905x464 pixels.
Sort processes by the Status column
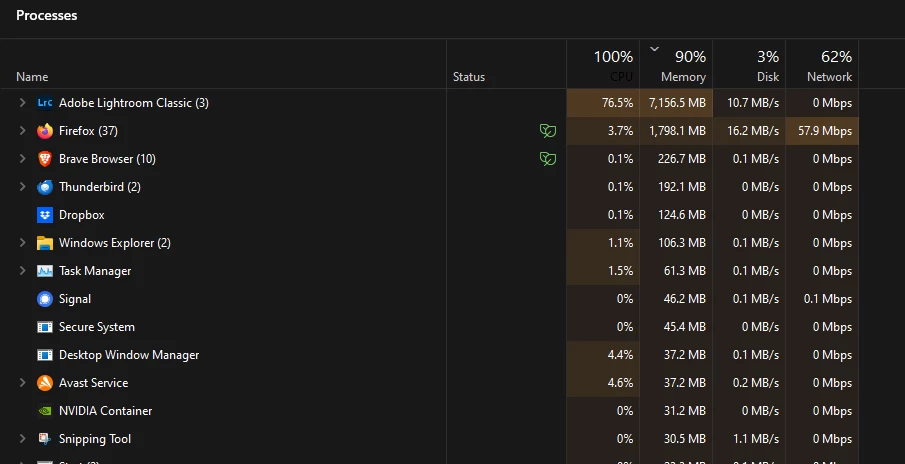point(469,77)
